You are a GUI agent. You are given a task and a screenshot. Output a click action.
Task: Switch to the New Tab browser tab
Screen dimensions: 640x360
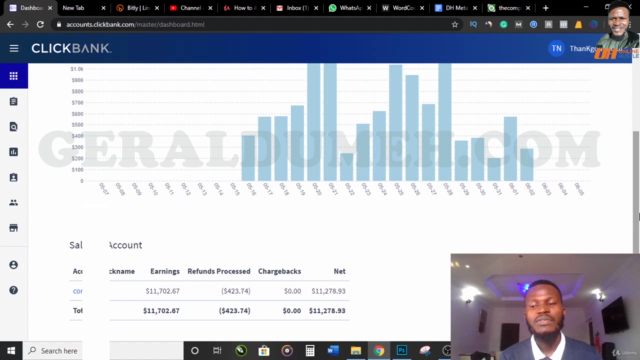pos(83,8)
